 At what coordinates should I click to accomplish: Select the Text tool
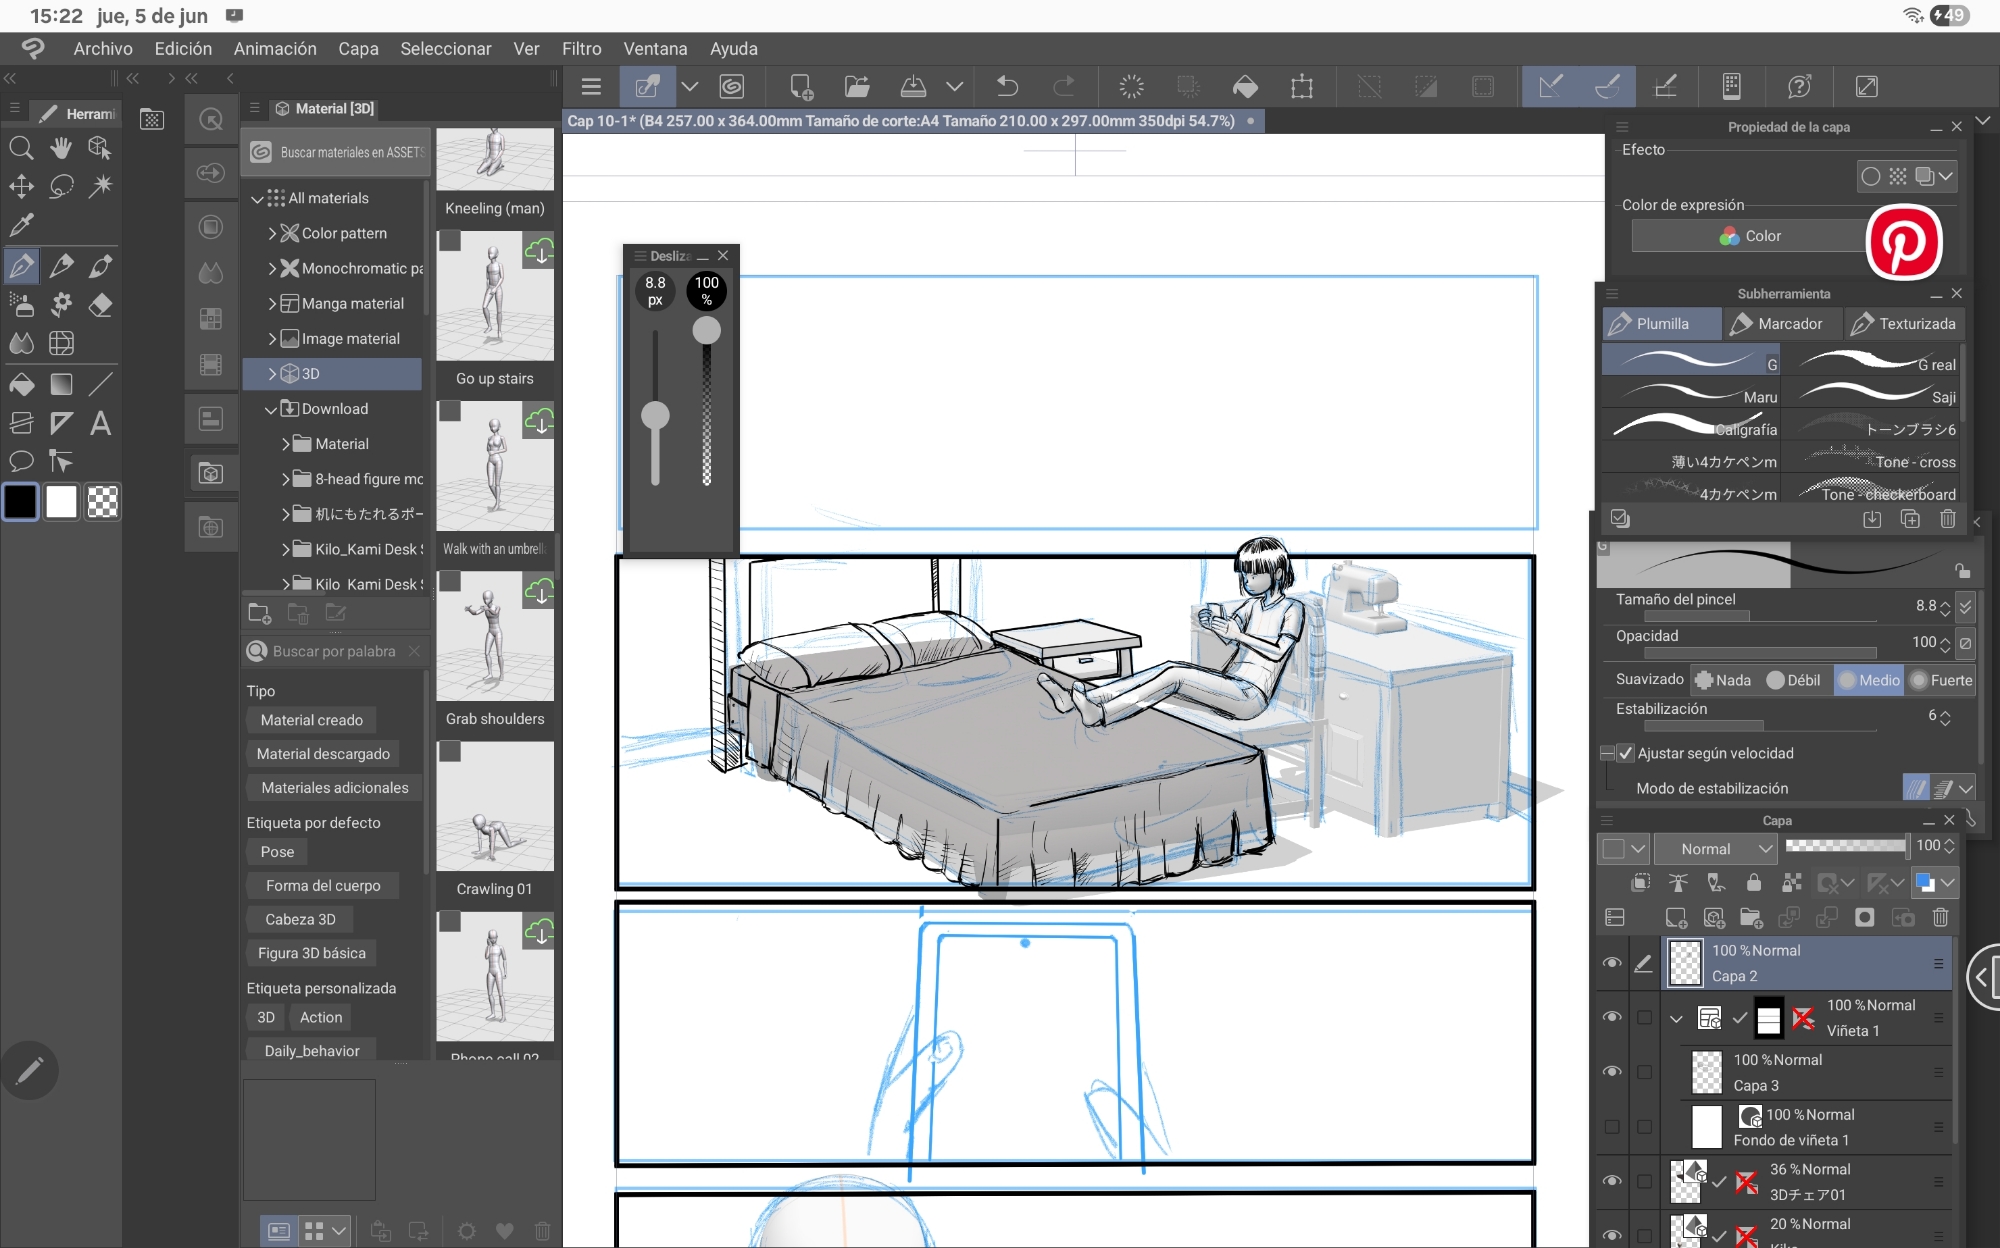(x=100, y=423)
